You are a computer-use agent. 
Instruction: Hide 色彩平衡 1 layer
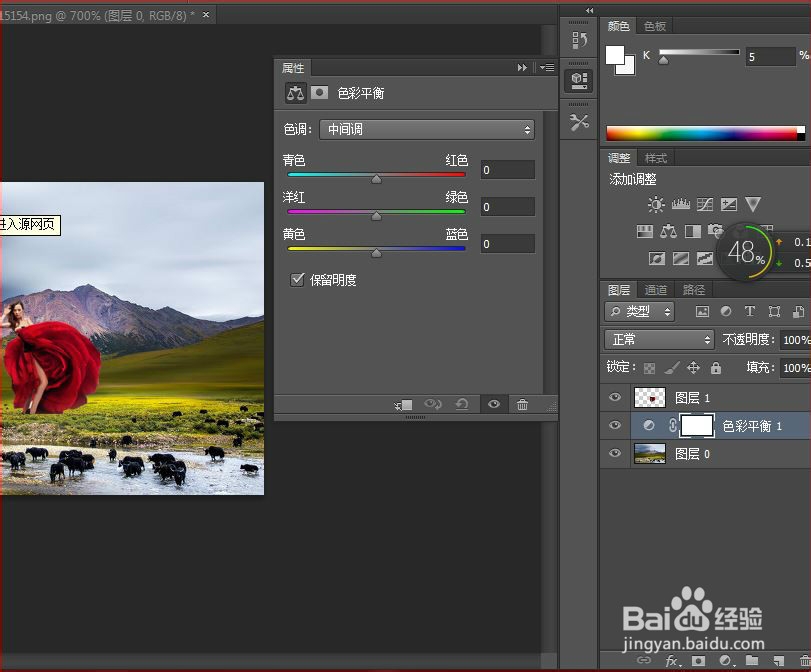point(614,425)
